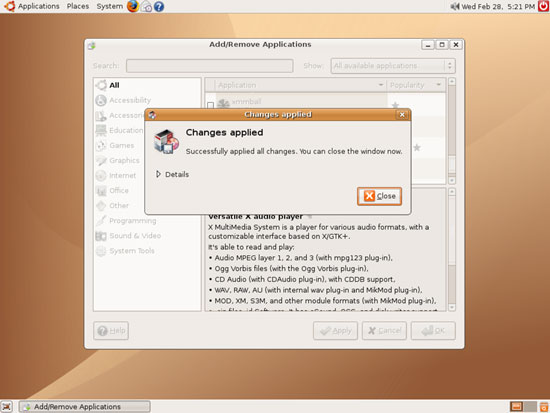Screen dimensions: 550x413
Task: Sort by Popularity column header
Action: click(x=416, y=85)
